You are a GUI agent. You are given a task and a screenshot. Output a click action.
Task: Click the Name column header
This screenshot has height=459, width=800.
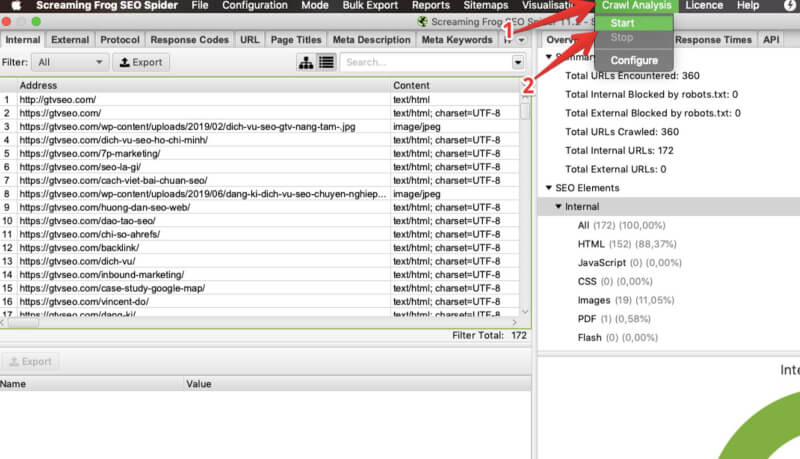coord(92,384)
